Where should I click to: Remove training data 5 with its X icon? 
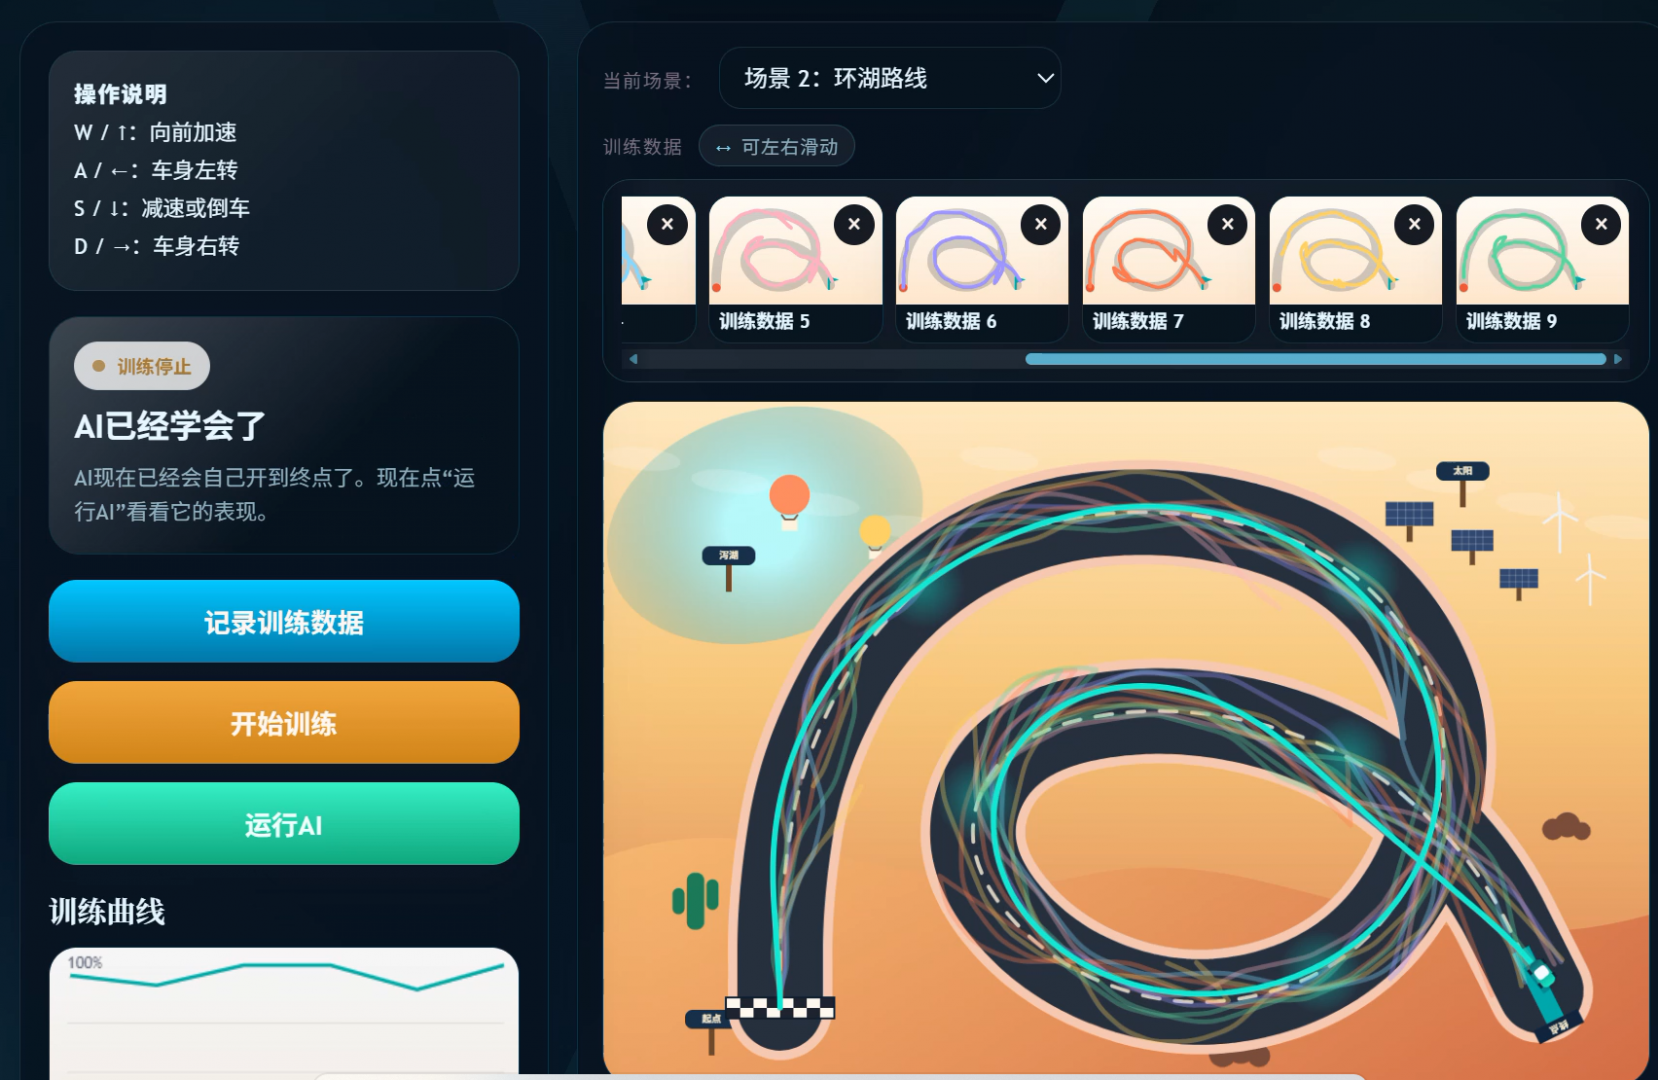point(854,224)
